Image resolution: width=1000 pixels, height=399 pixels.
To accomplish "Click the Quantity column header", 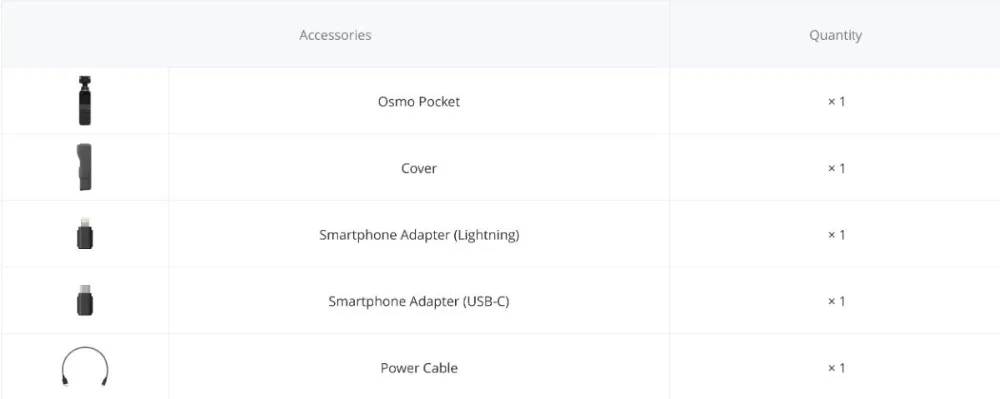I will click(835, 35).
